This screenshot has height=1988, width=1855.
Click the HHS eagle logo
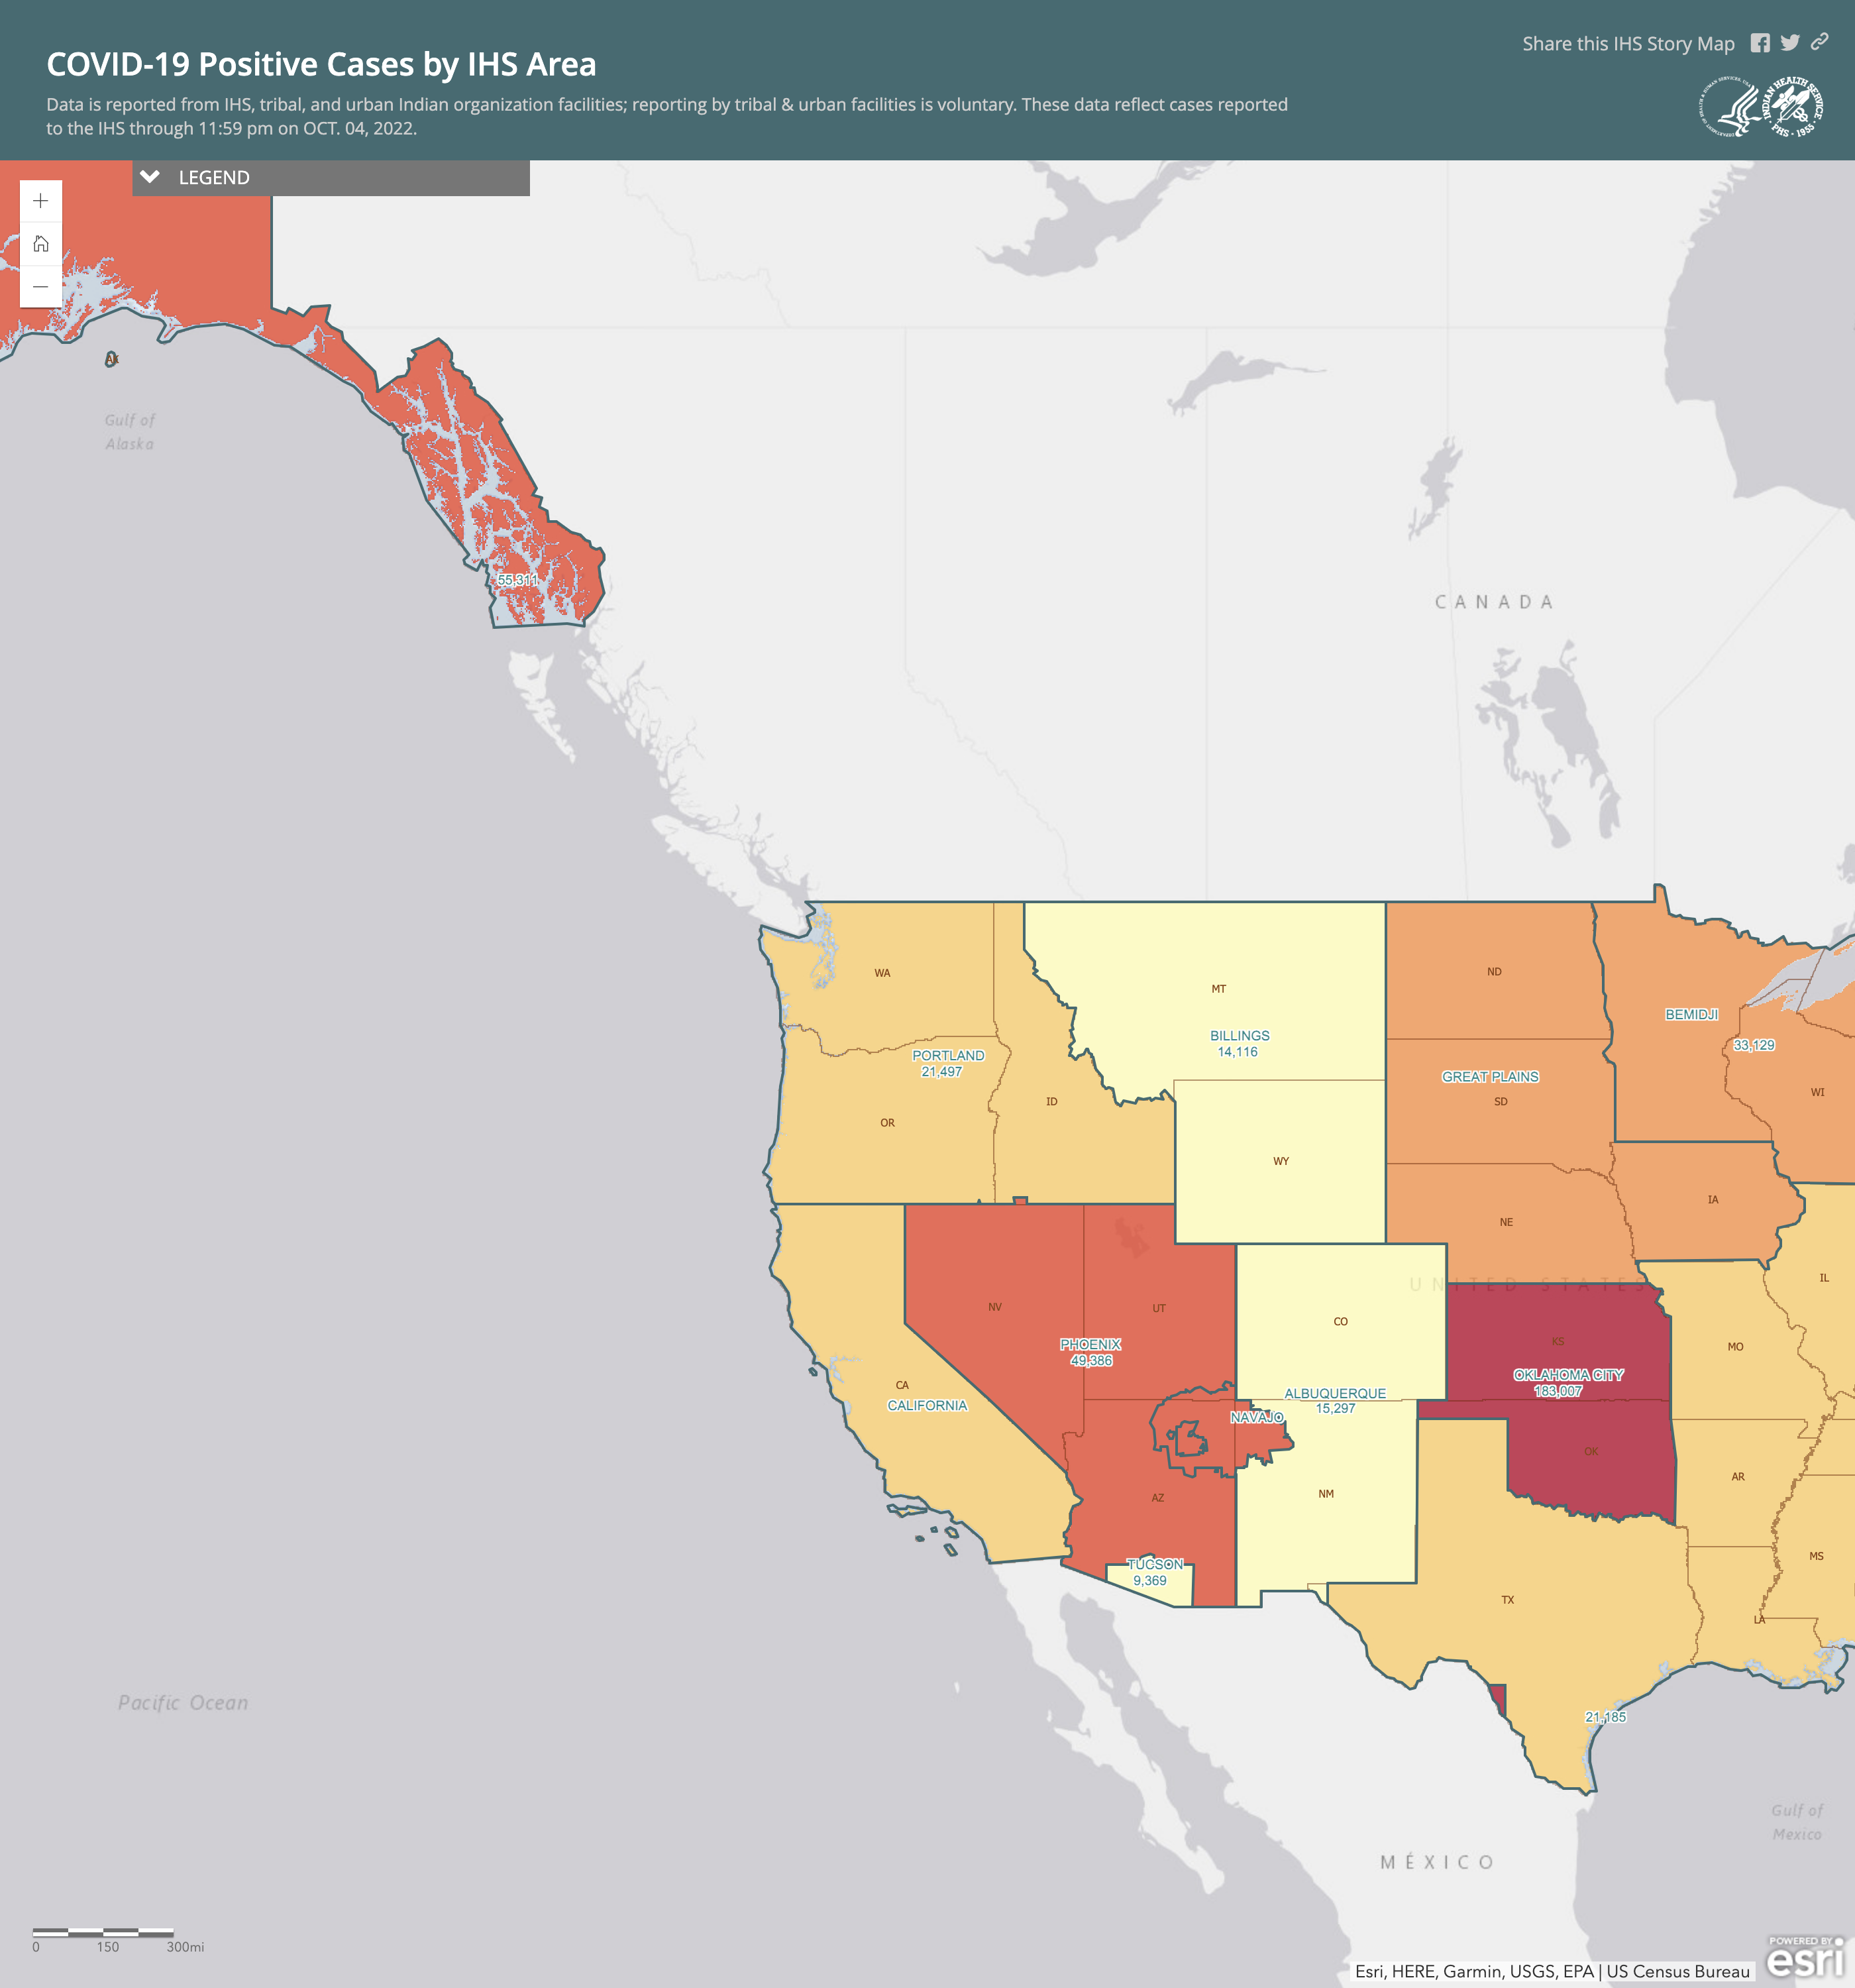[x=1729, y=107]
